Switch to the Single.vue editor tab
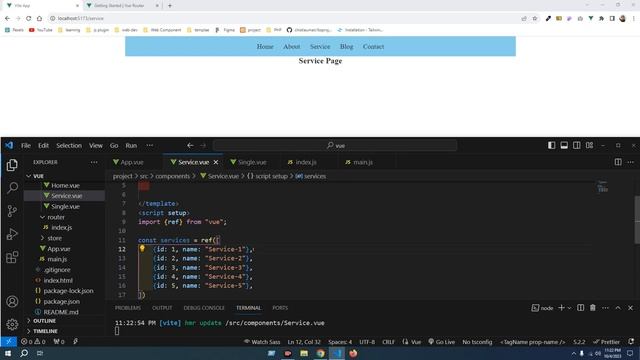The image size is (640, 360). [x=252, y=162]
